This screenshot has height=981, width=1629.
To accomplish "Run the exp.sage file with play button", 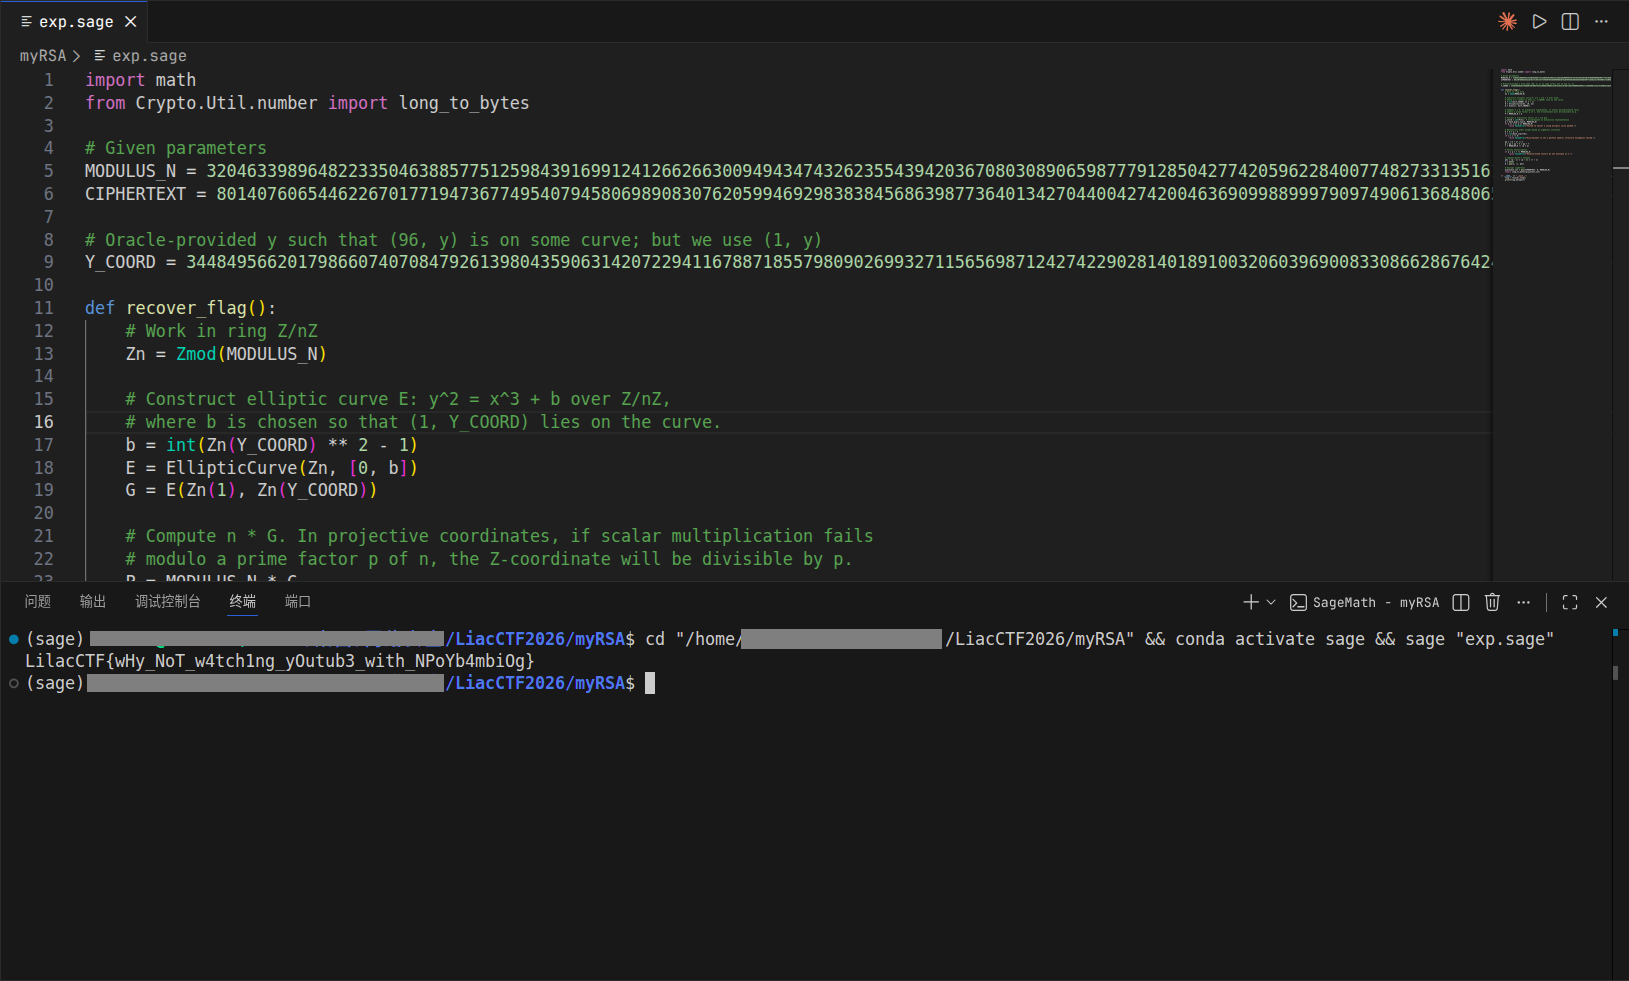I will pos(1539,21).
